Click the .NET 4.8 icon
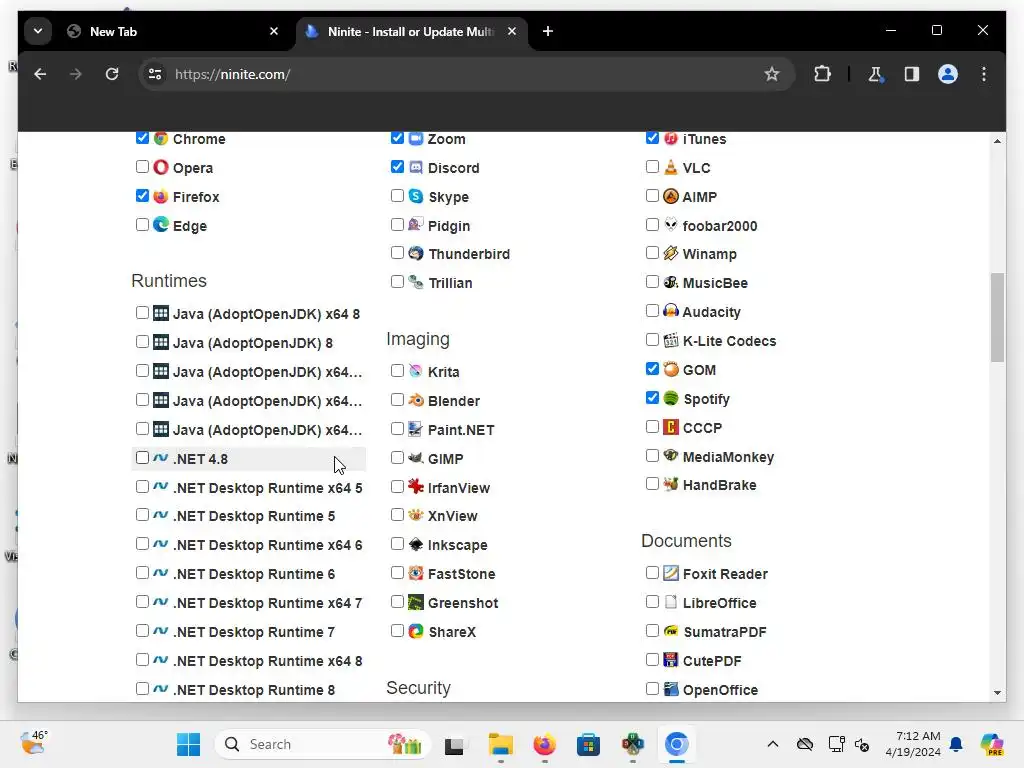Viewport: 1024px width, 768px height. [161, 458]
